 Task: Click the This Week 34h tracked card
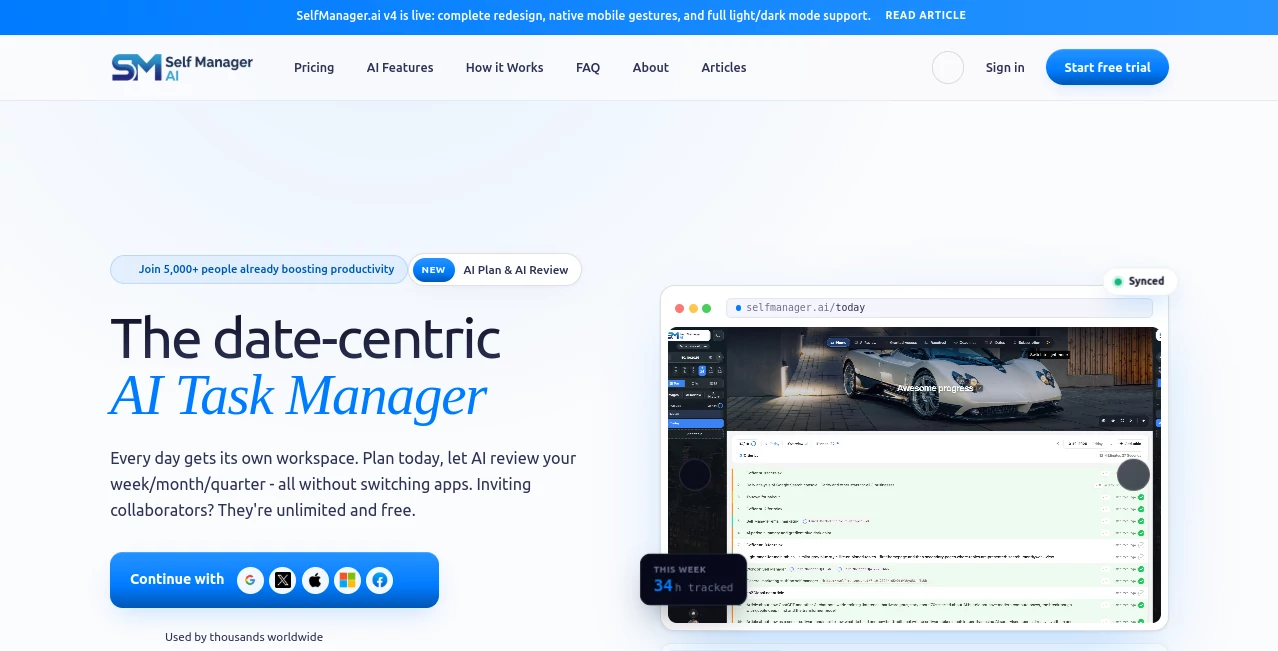[693, 579]
